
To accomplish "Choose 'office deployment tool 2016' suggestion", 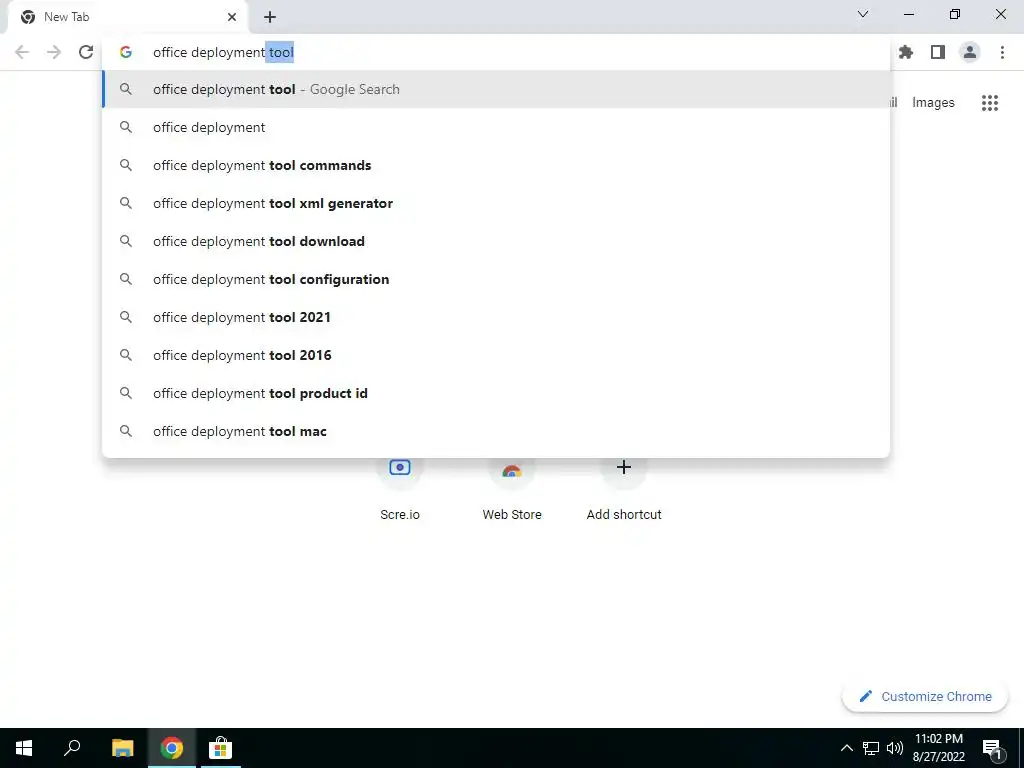I will click(x=496, y=355).
